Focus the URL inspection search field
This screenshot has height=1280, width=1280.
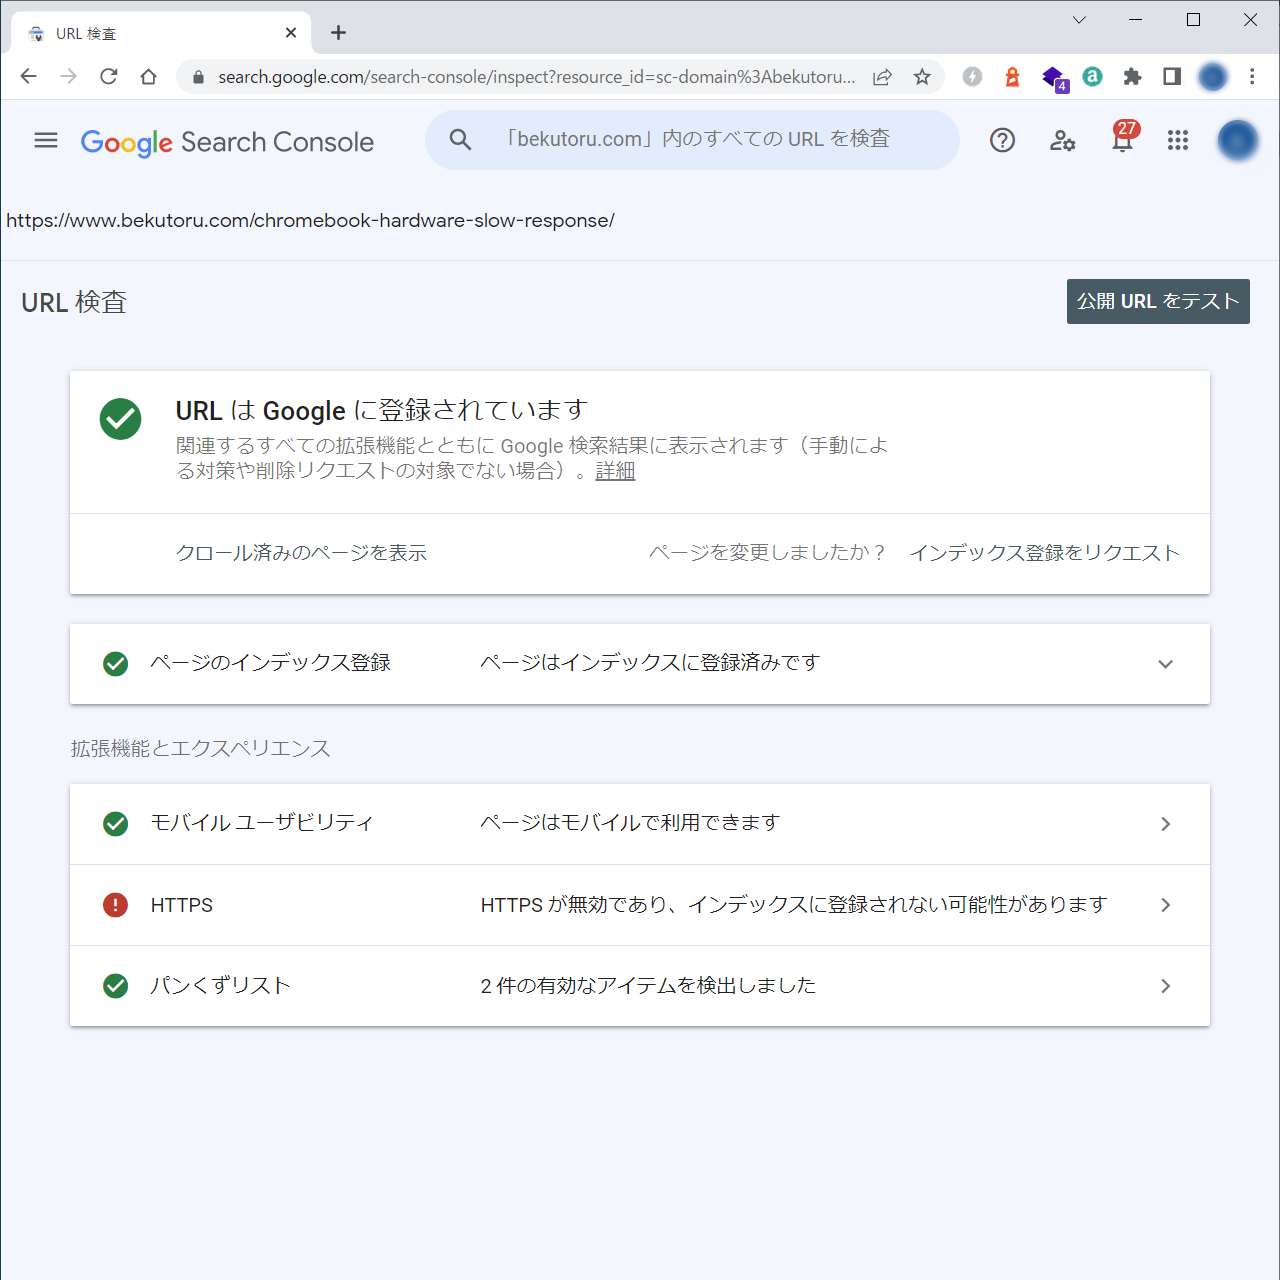coord(698,140)
